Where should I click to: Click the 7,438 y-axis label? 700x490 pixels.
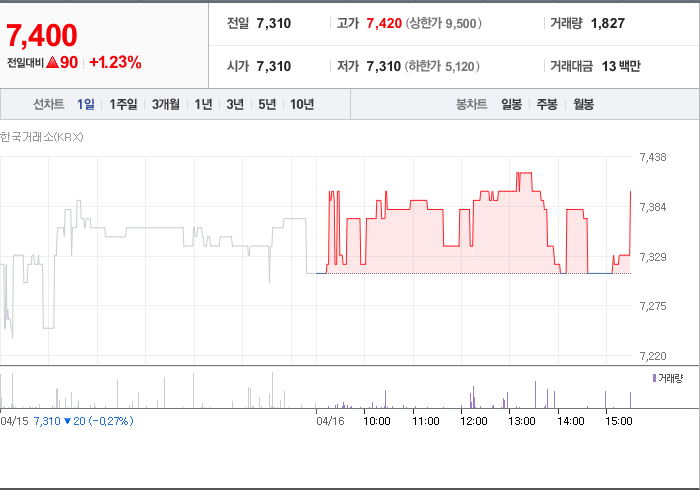[653, 157]
